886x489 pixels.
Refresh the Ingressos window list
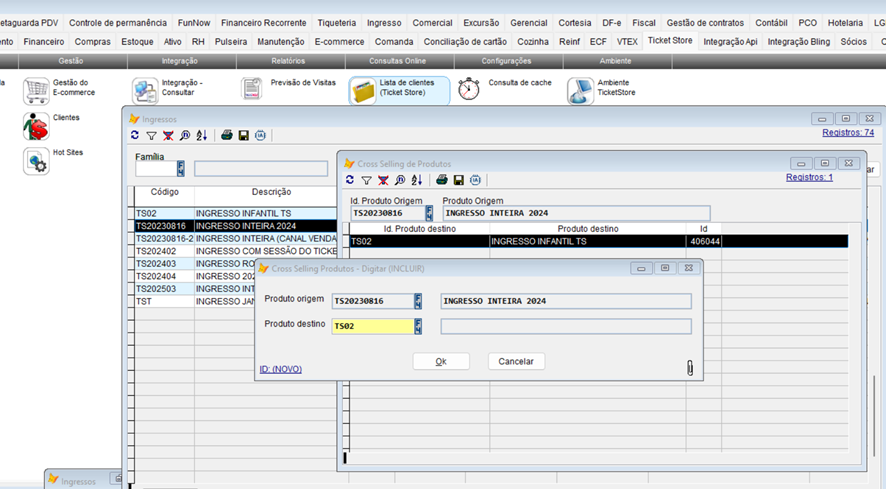click(x=135, y=135)
